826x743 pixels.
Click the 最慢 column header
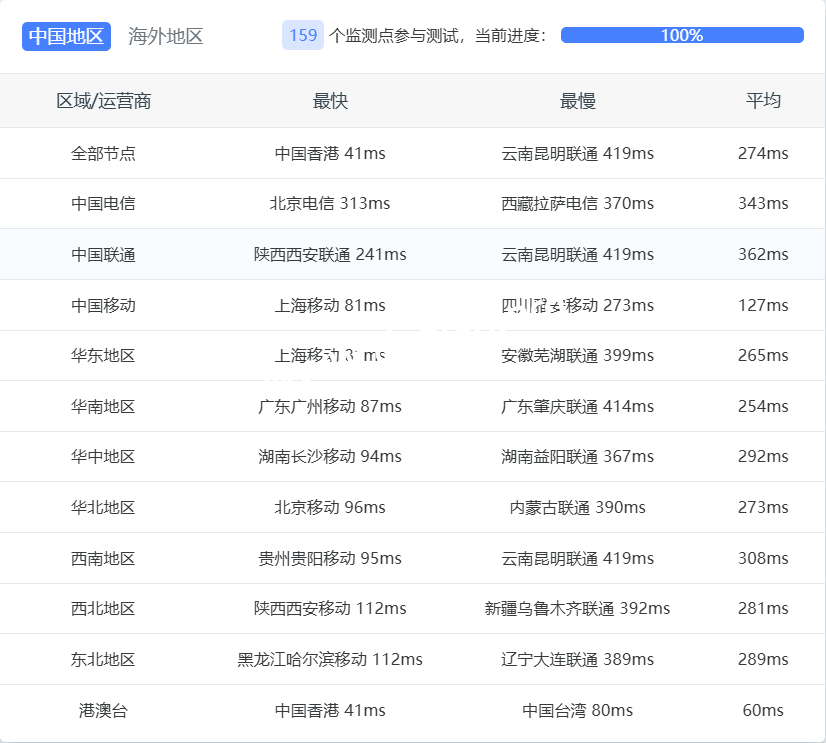577,101
